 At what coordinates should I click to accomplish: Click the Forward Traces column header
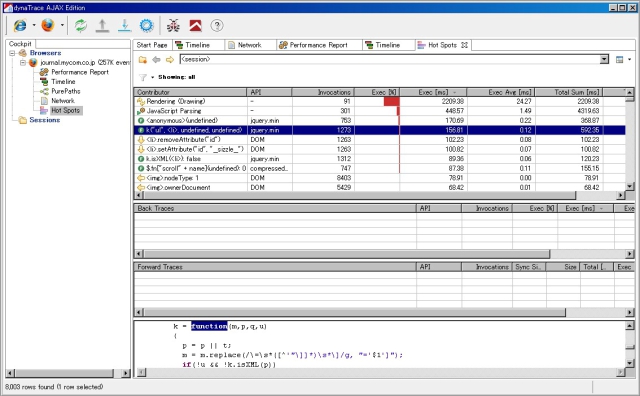point(275,267)
